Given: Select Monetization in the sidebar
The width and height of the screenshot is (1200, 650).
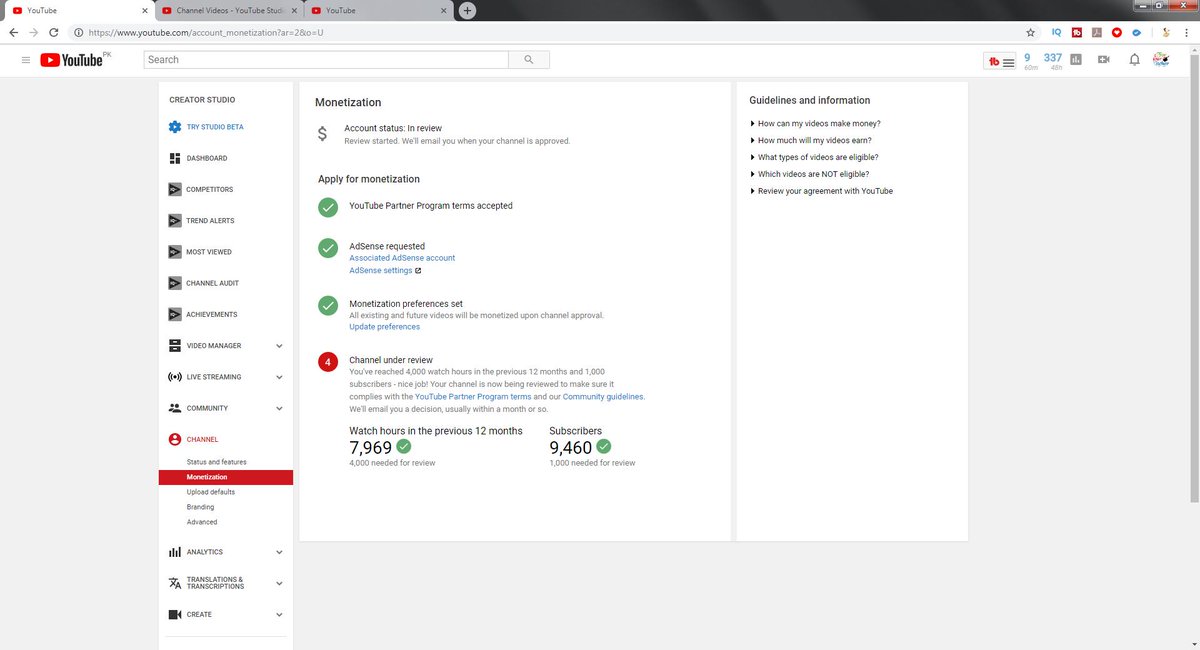Looking at the screenshot, I should click(x=226, y=477).
